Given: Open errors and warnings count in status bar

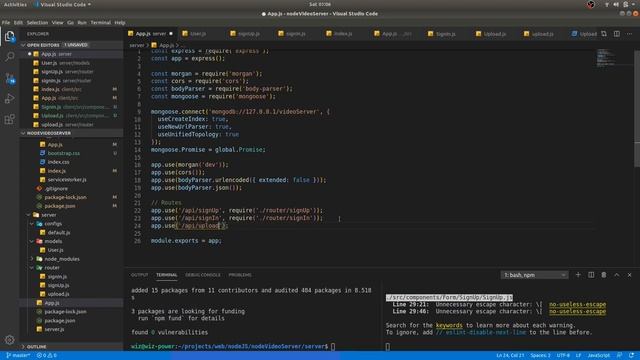Looking at the screenshot, I should (47, 356).
